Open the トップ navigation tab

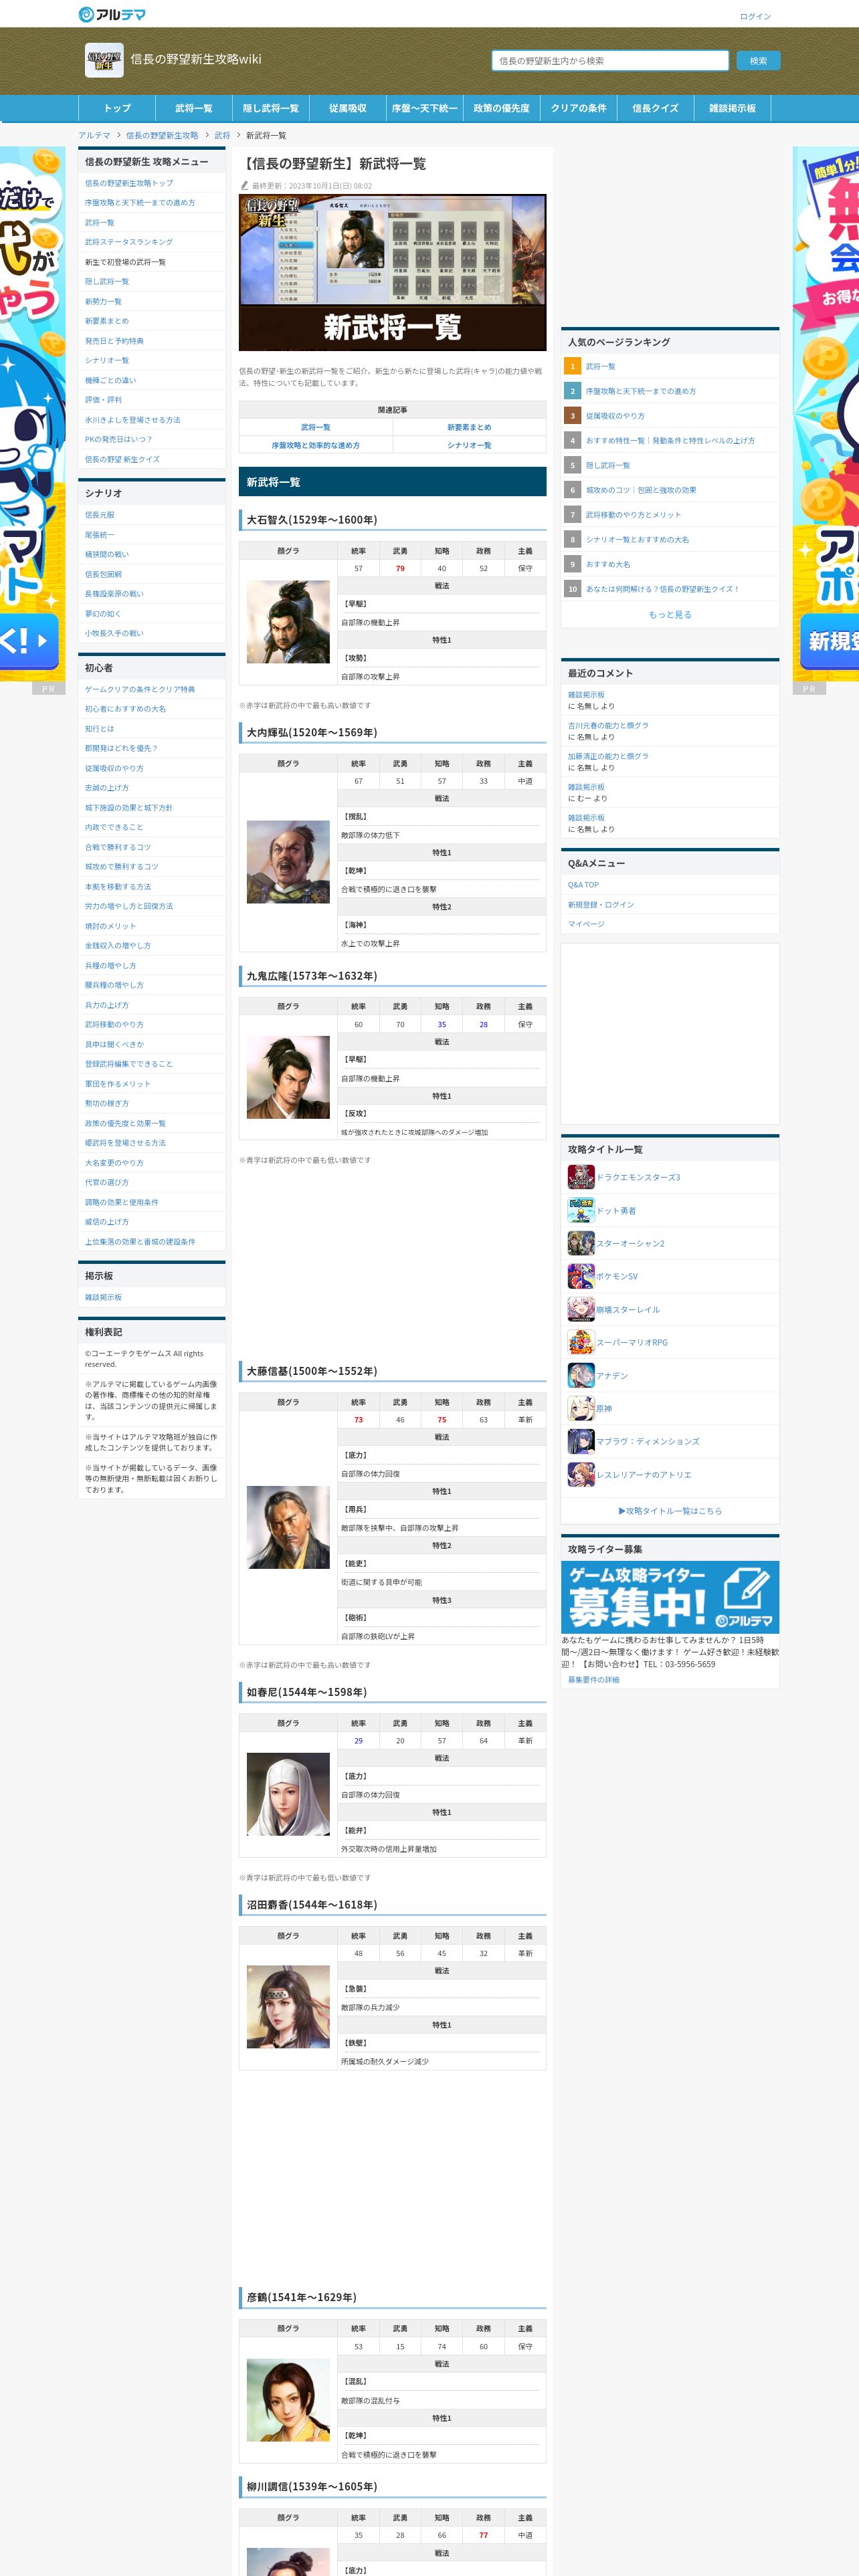click(x=117, y=108)
